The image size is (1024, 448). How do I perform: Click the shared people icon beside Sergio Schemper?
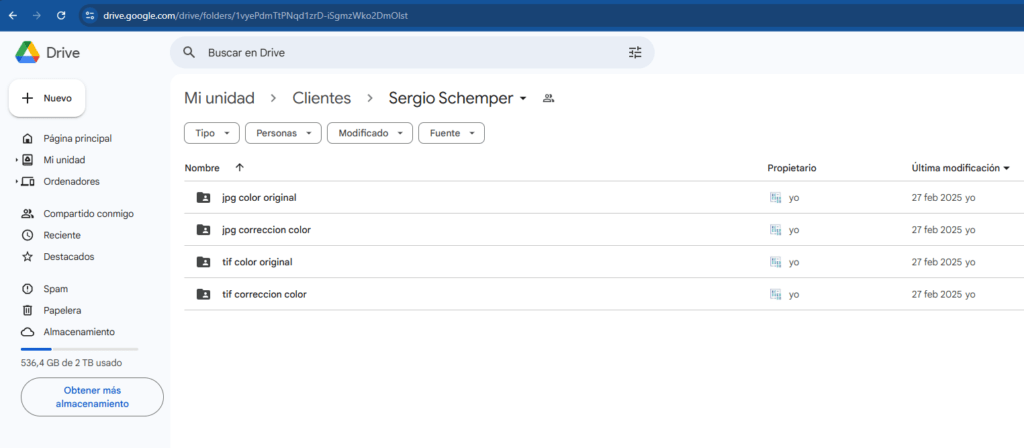pyautogui.click(x=549, y=99)
